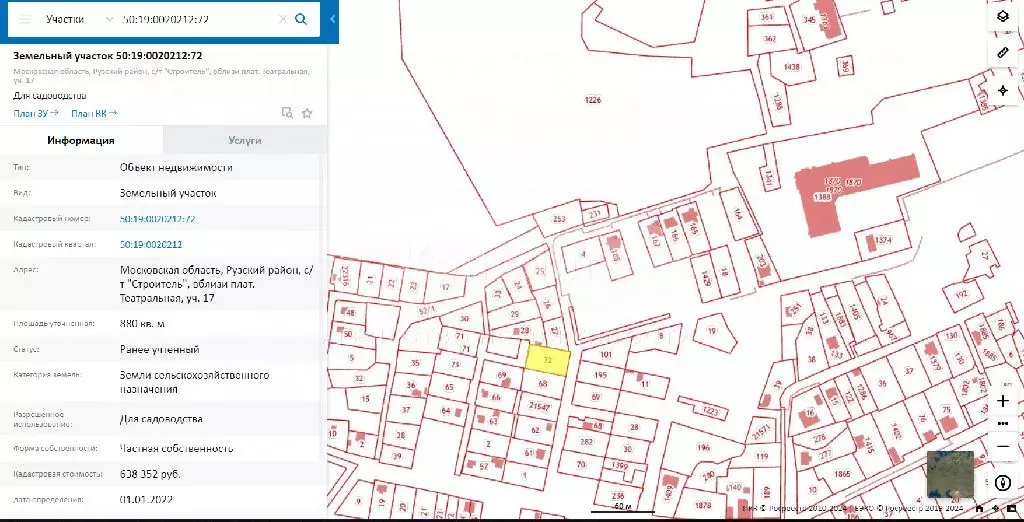Viewport: 1024px width, 522px height.
Task: Zoom out with the minus button
Action: pyautogui.click(x=1004, y=446)
